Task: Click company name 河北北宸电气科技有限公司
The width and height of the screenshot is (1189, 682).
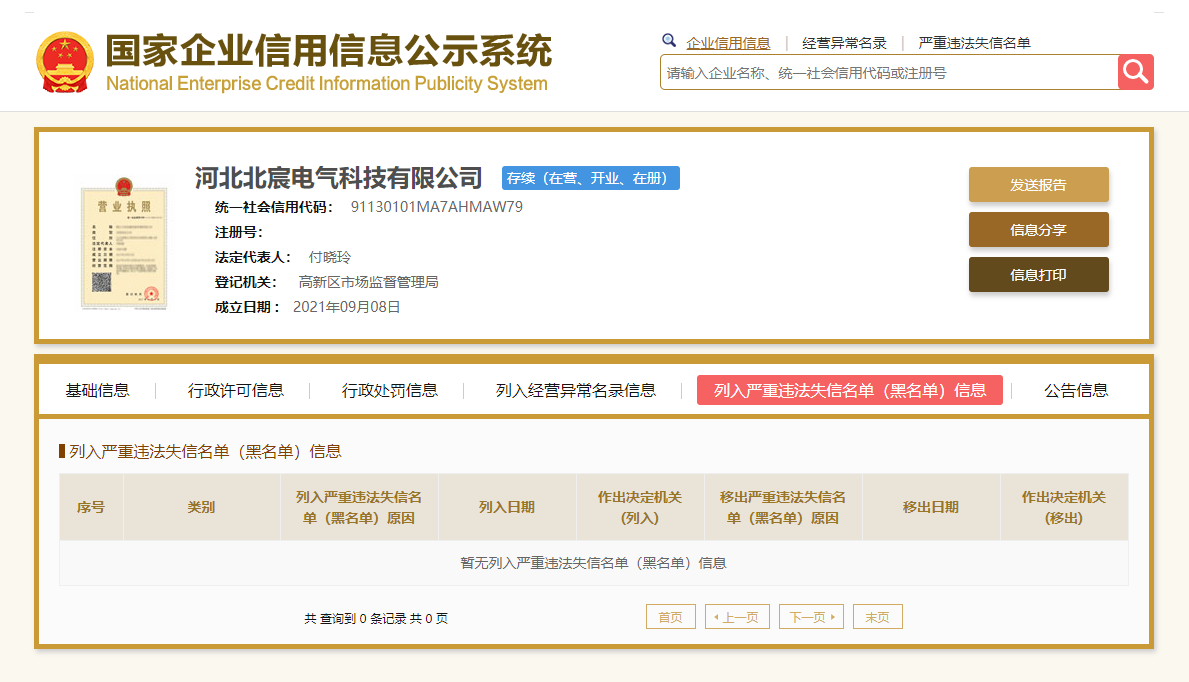Action: (338, 178)
